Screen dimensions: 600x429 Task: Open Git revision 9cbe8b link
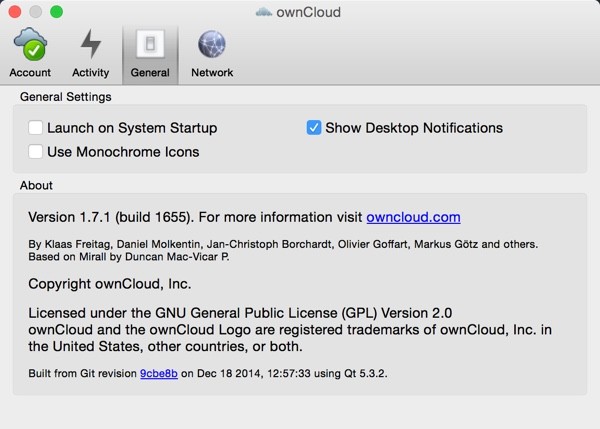coord(159,373)
